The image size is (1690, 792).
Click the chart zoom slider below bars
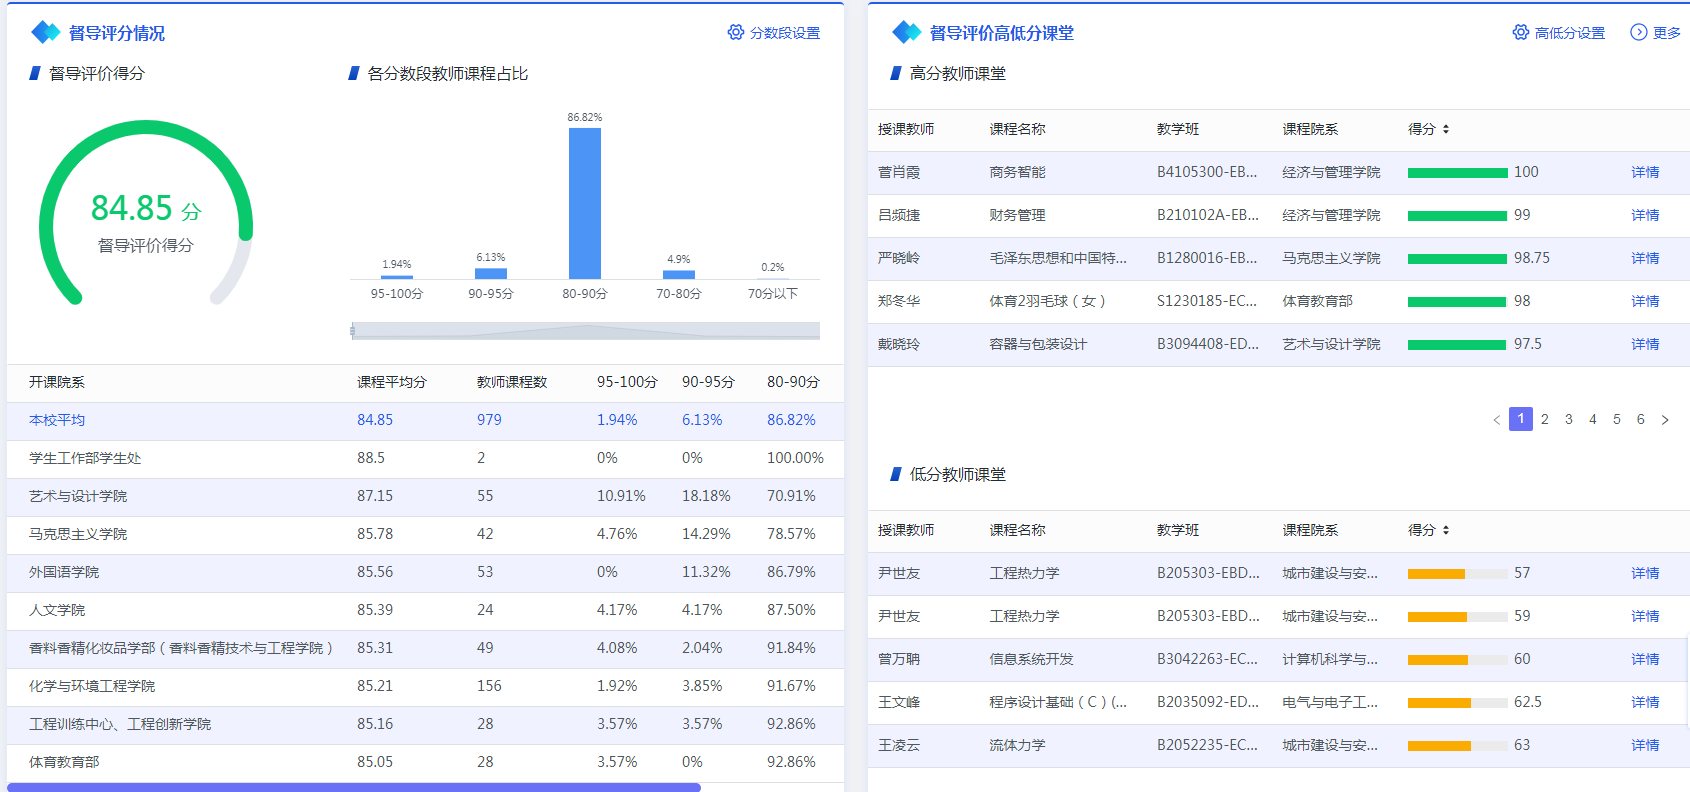(585, 331)
